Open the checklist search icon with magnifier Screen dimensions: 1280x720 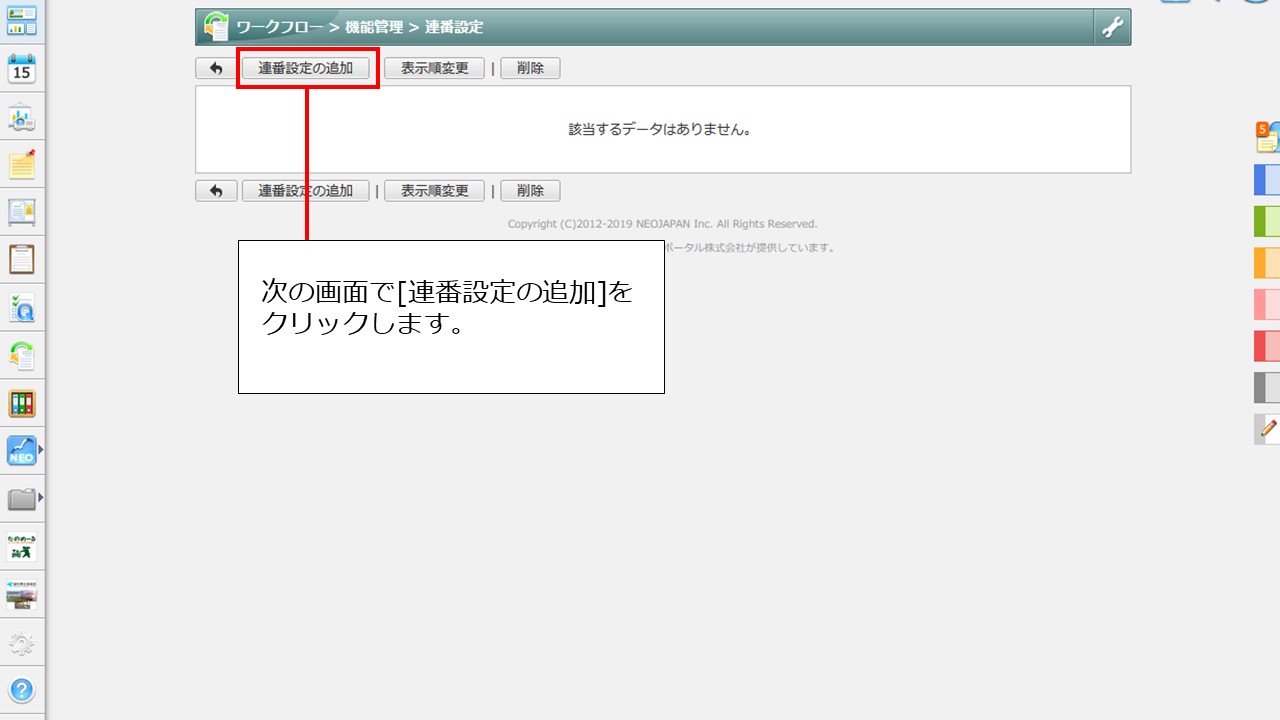[x=22, y=308]
